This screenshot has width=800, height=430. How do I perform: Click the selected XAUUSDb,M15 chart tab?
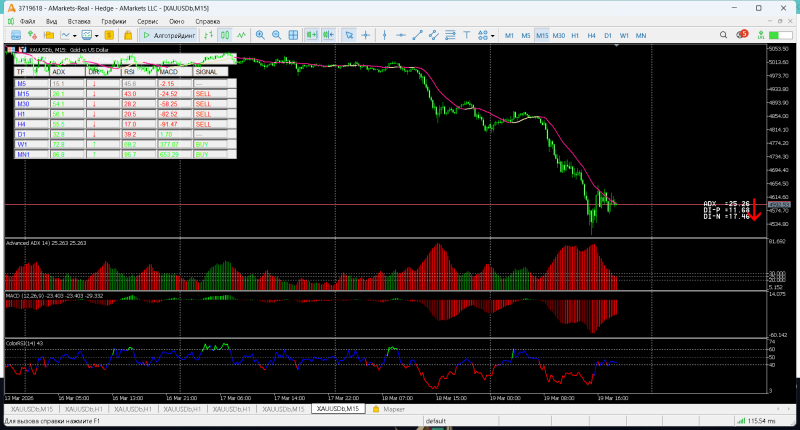[x=338, y=409]
